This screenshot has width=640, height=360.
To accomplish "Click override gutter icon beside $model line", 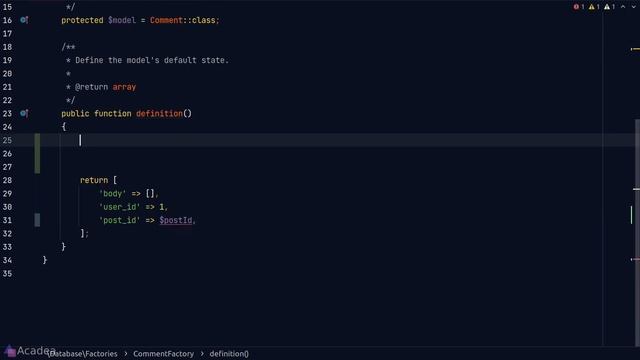I will click(24, 20).
